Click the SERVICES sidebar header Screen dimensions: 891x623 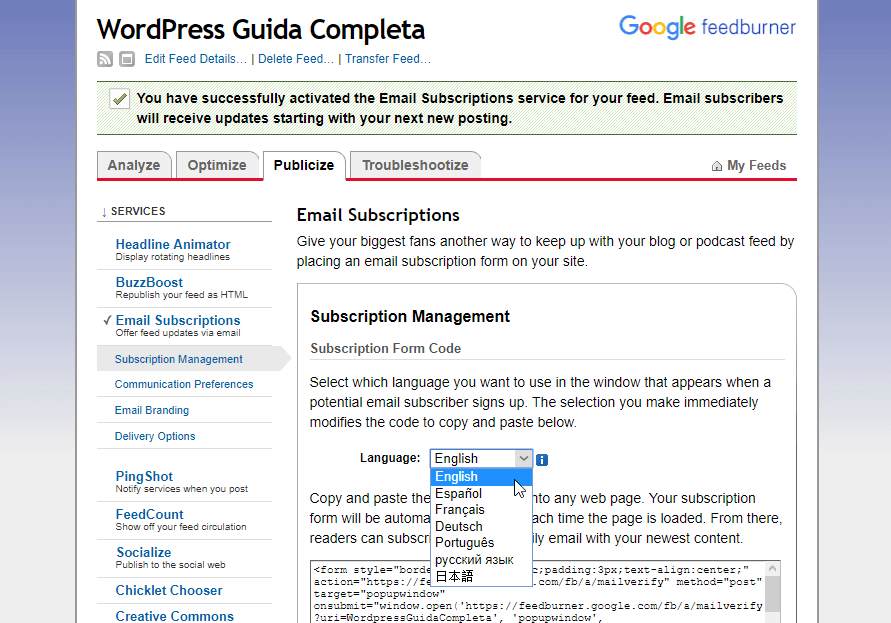tap(138, 211)
